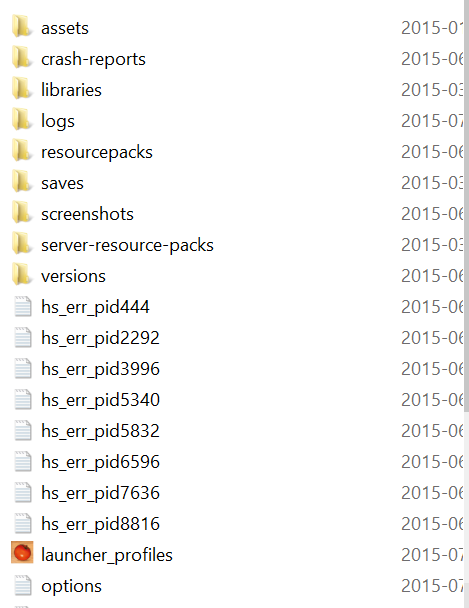Select the launcher_profiles tomato icon
The image size is (469, 608).
pos(22,552)
